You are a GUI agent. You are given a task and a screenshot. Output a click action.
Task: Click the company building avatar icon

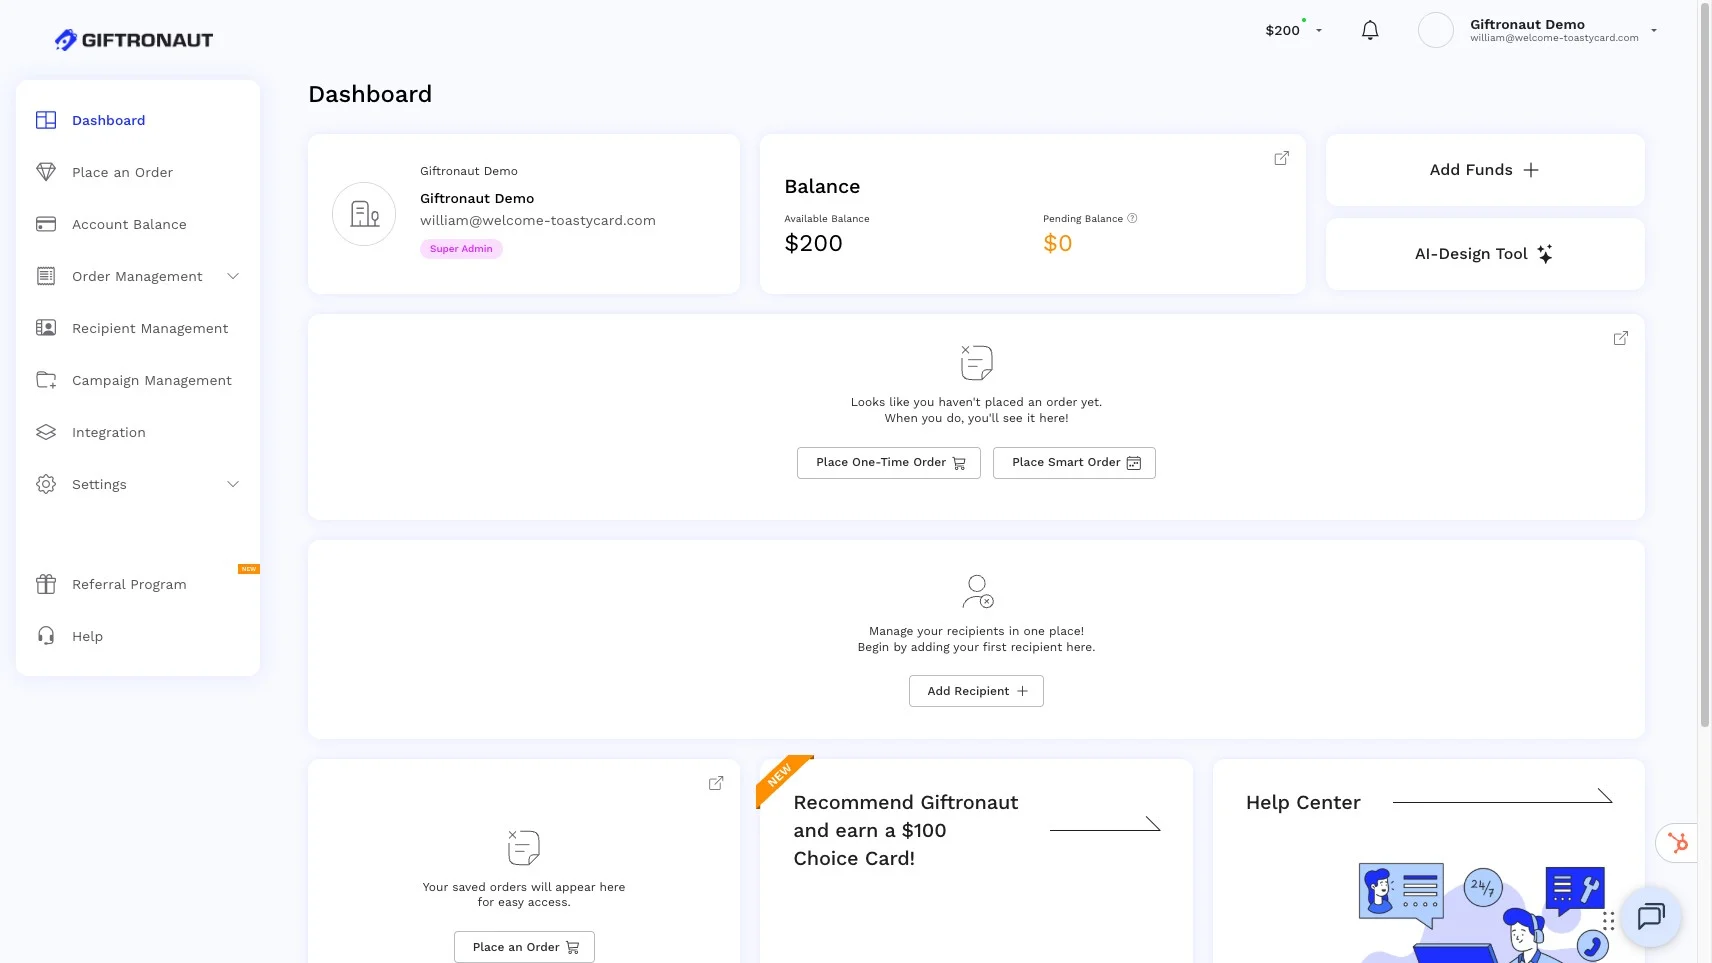coord(364,214)
